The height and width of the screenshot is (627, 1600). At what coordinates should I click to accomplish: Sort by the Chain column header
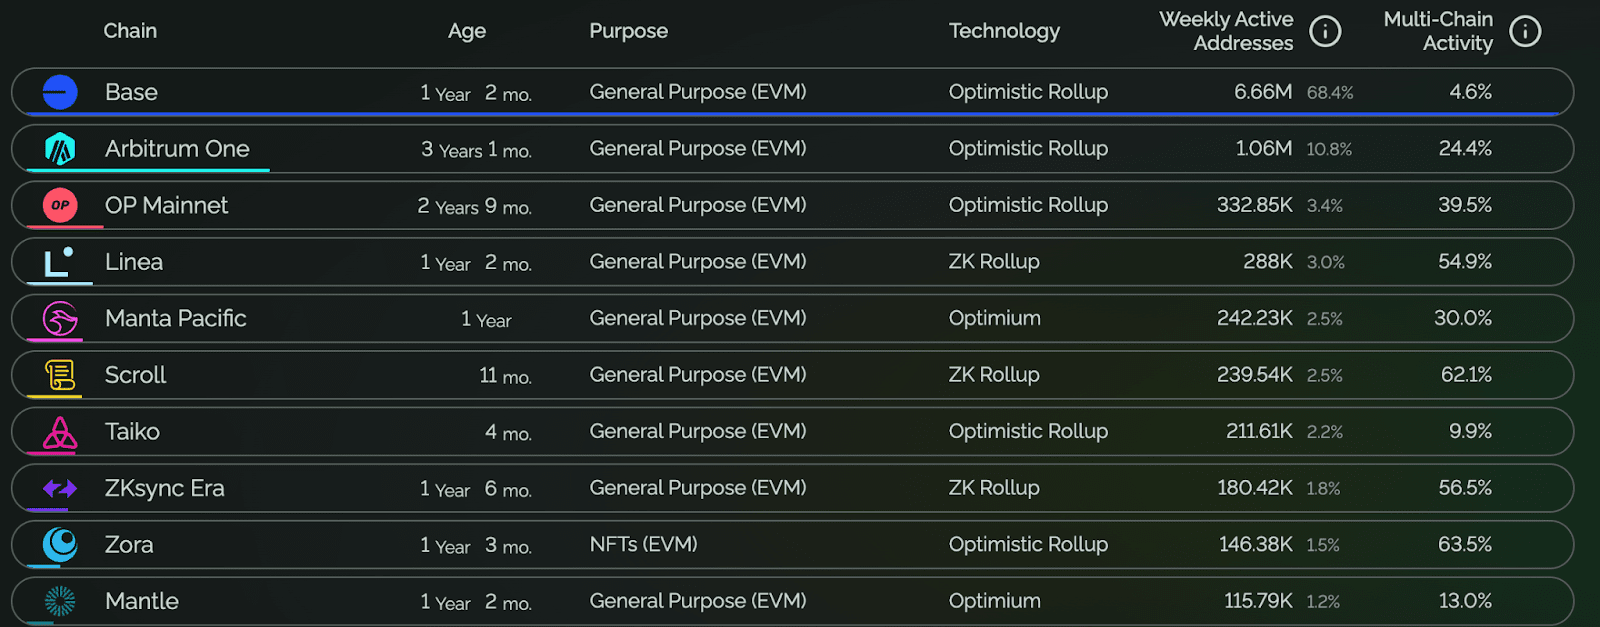(130, 31)
